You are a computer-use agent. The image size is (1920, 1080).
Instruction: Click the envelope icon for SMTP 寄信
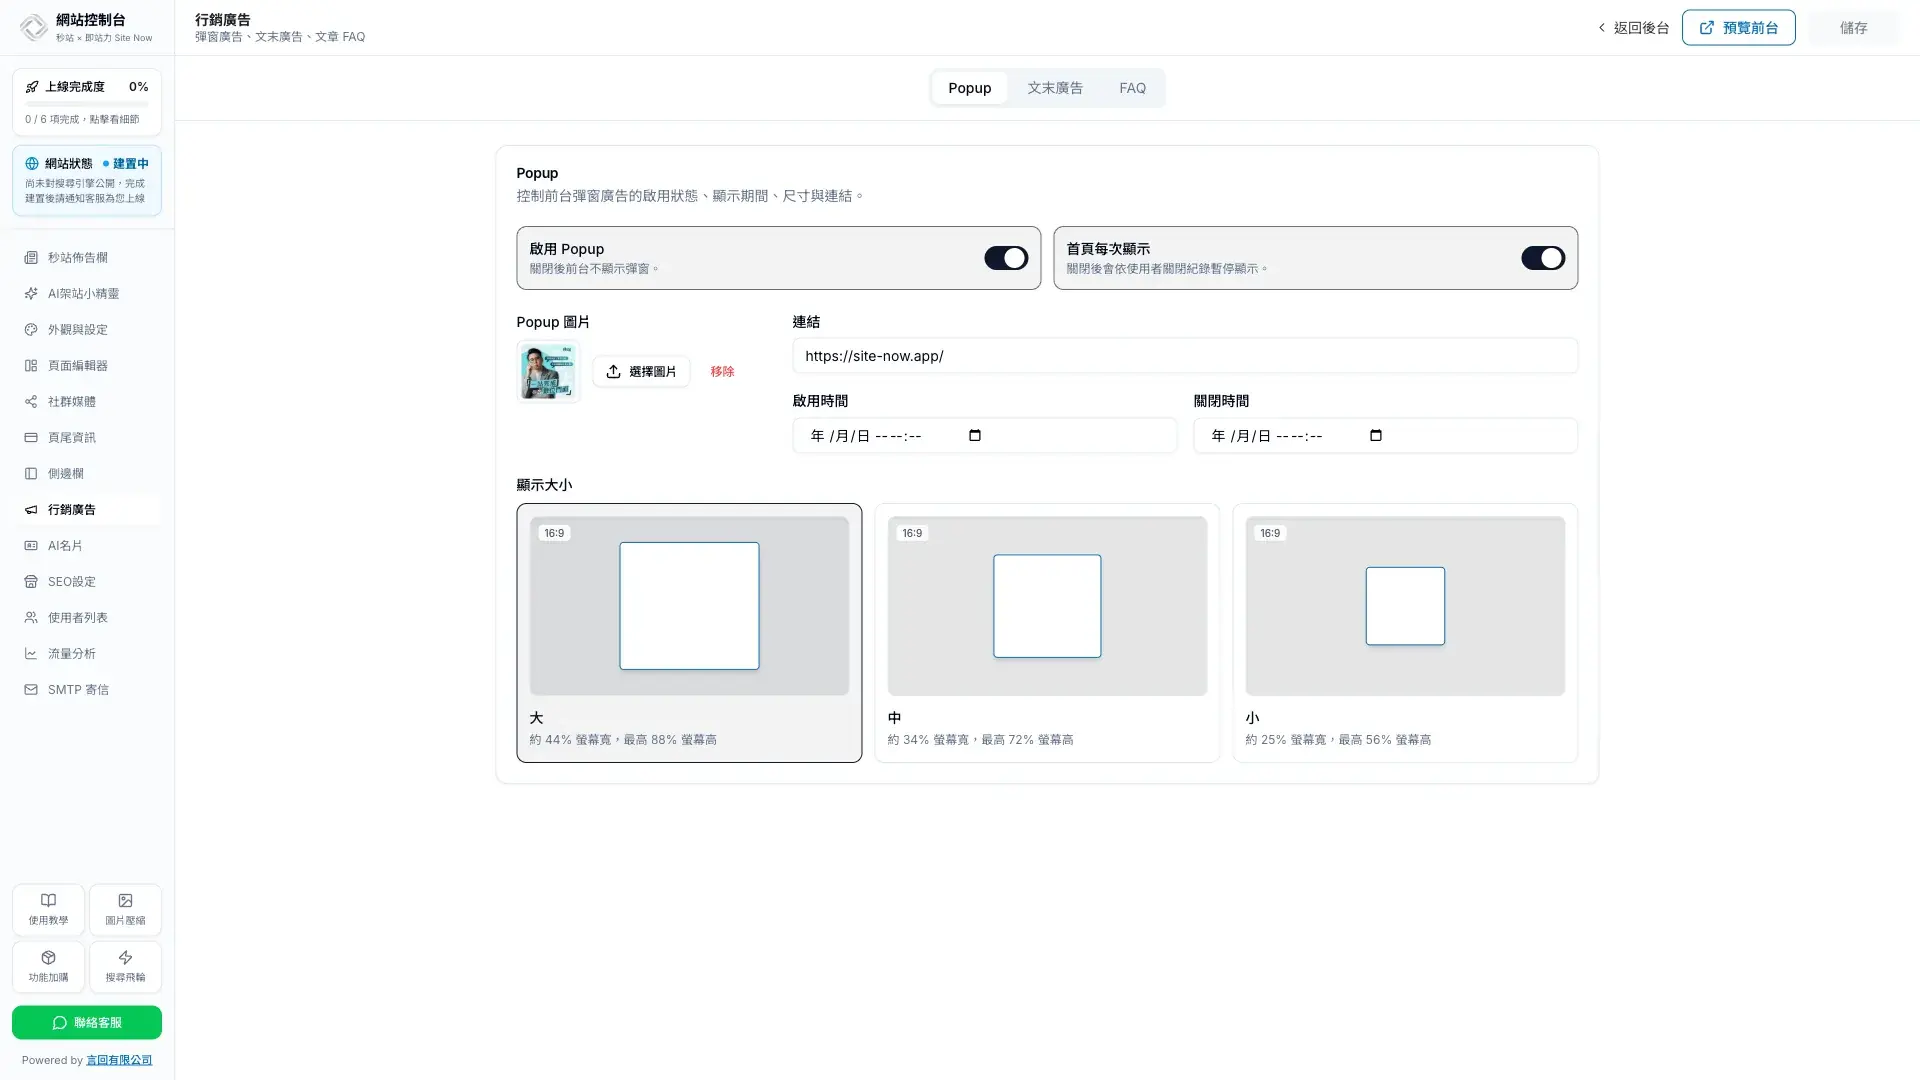coord(31,690)
